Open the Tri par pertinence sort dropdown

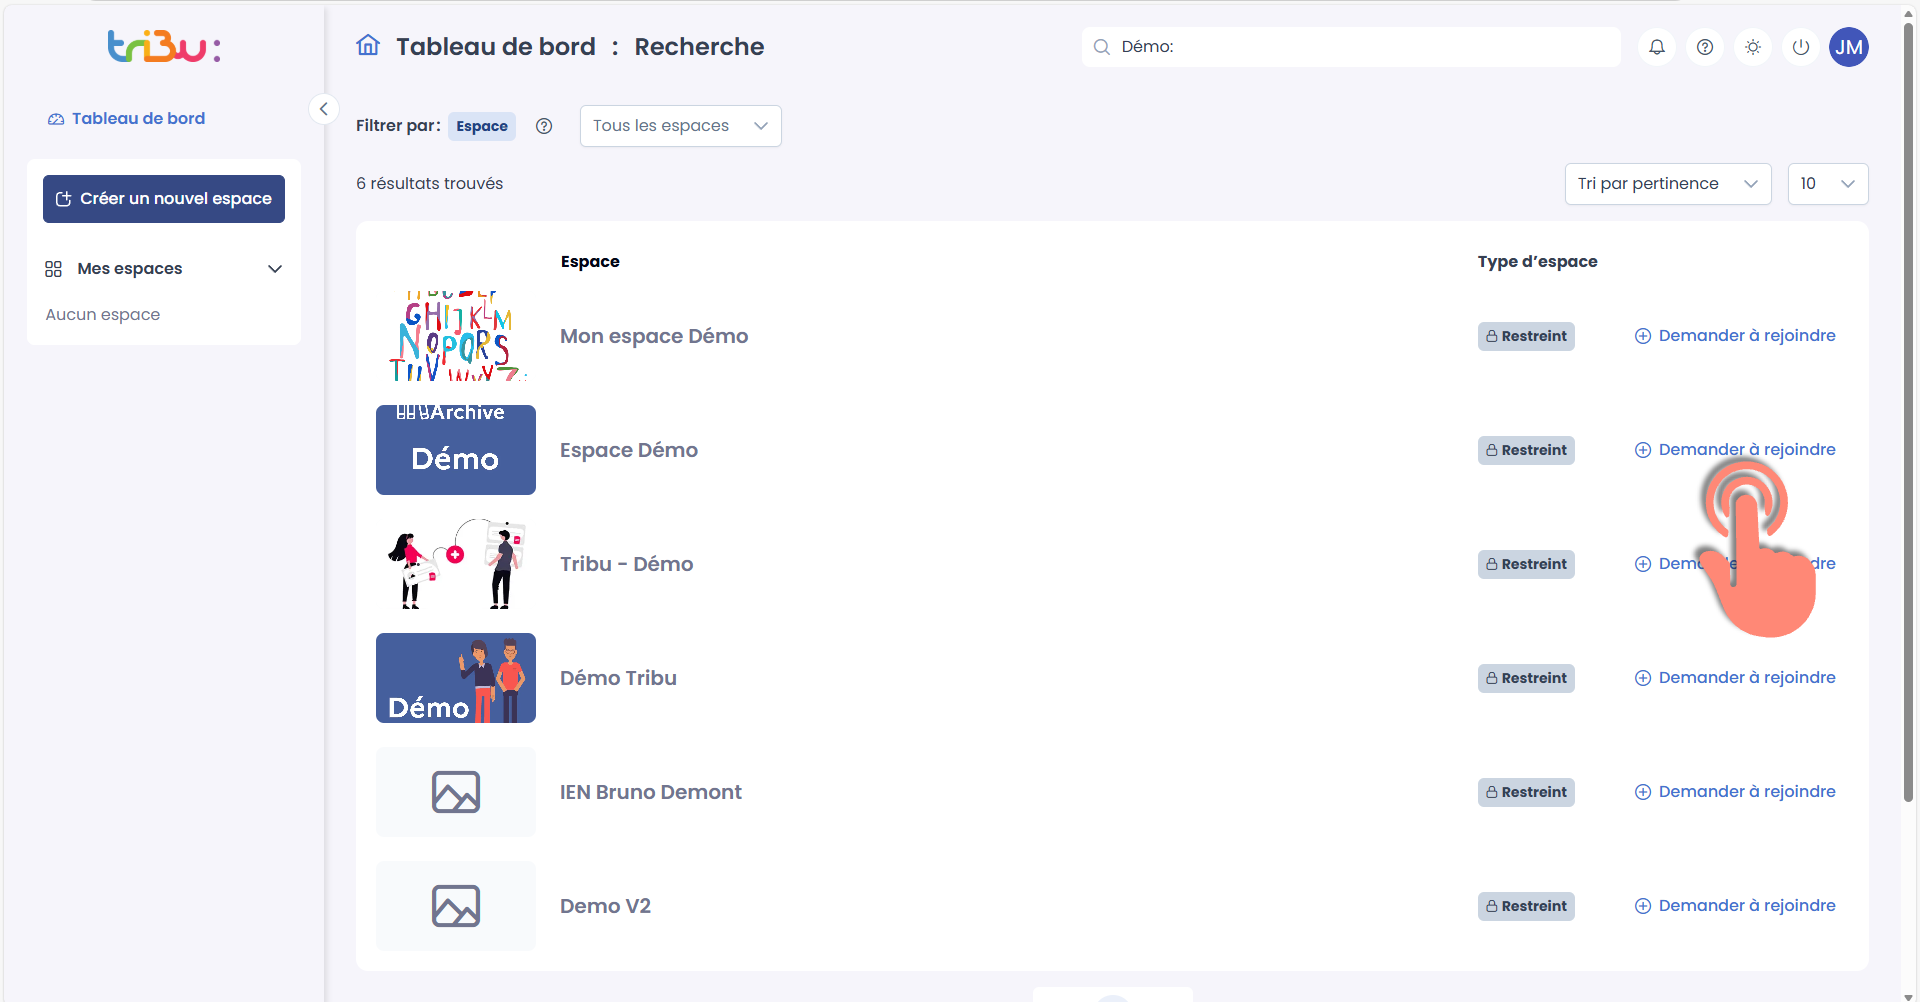click(x=1668, y=184)
